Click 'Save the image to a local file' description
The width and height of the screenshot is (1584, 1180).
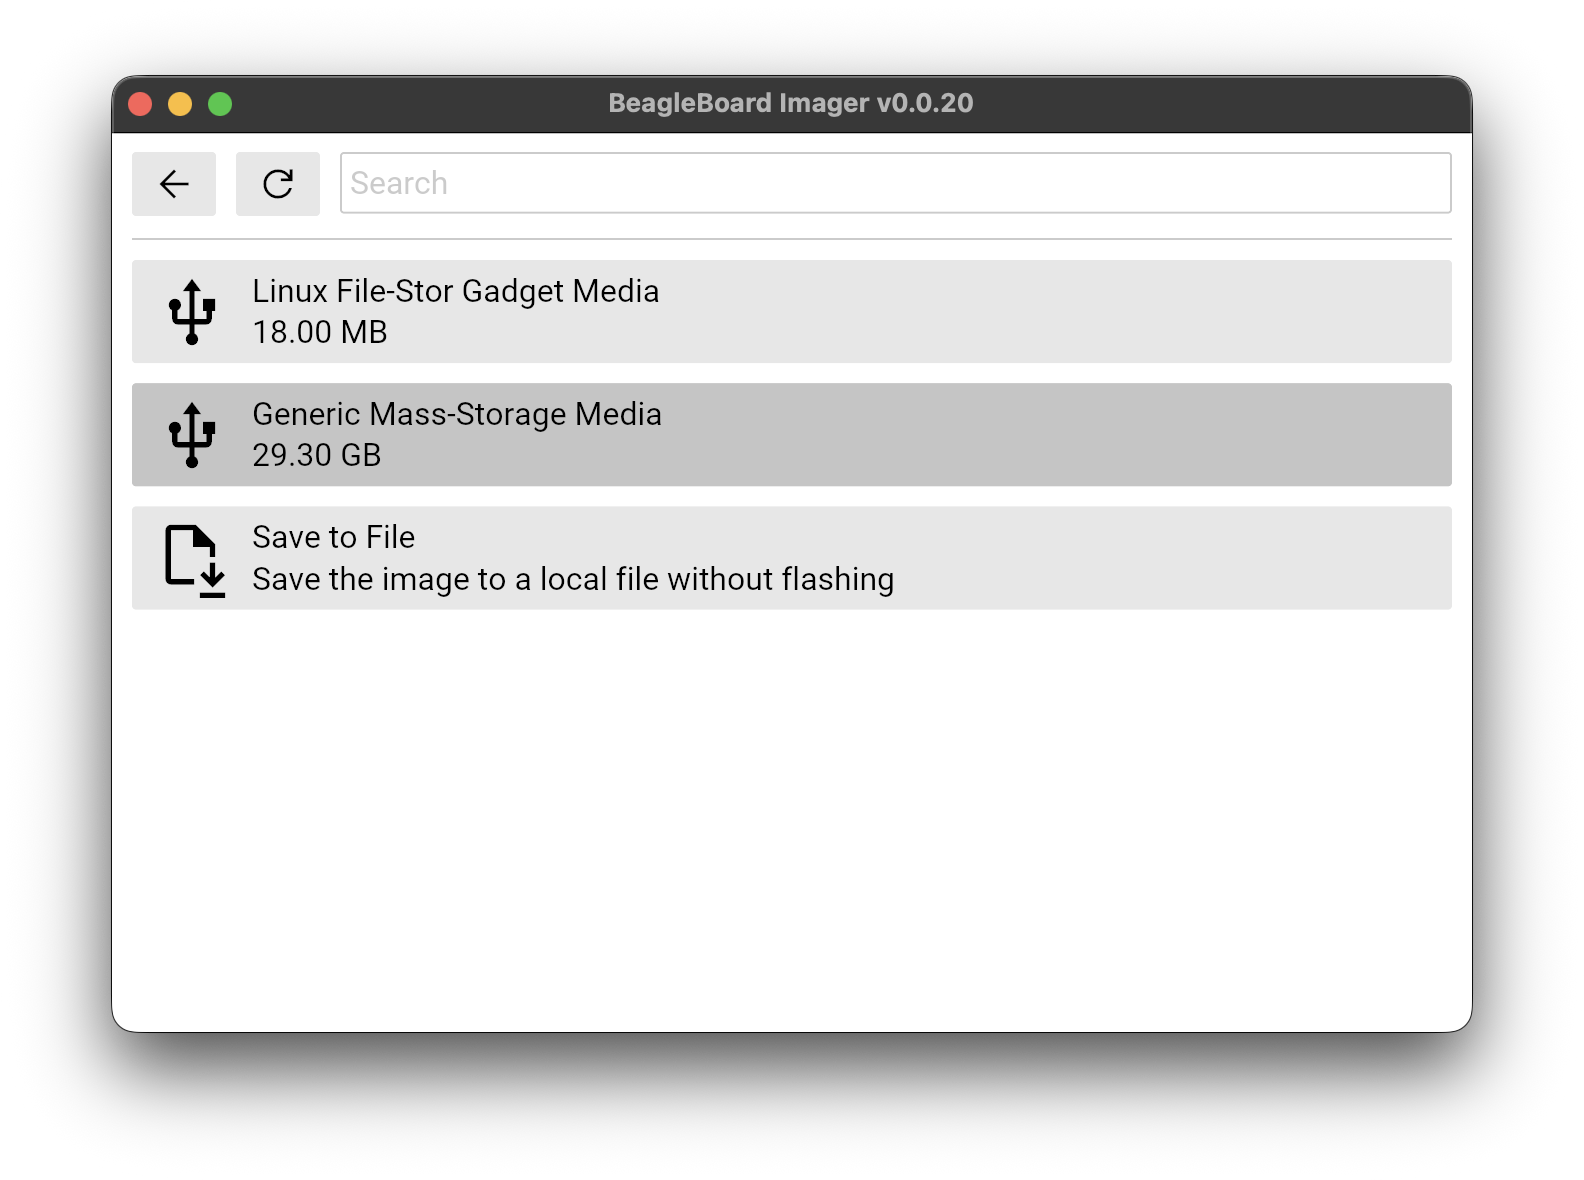573,579
